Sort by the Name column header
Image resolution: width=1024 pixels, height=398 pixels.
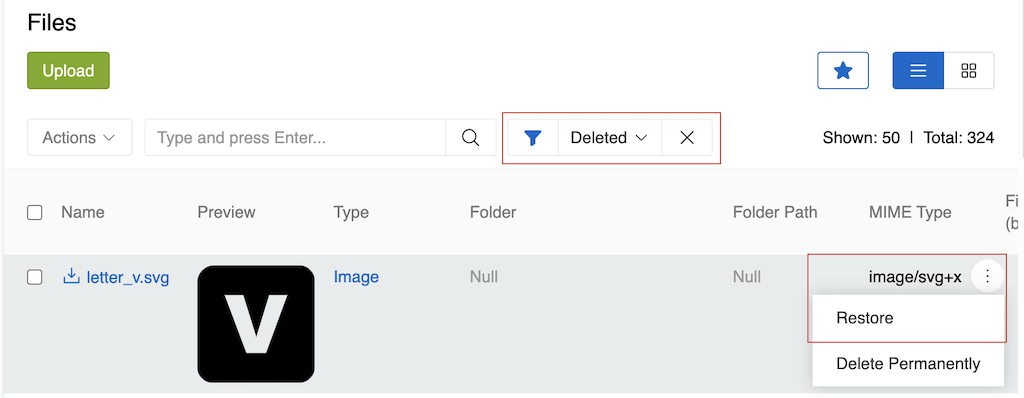83,212
